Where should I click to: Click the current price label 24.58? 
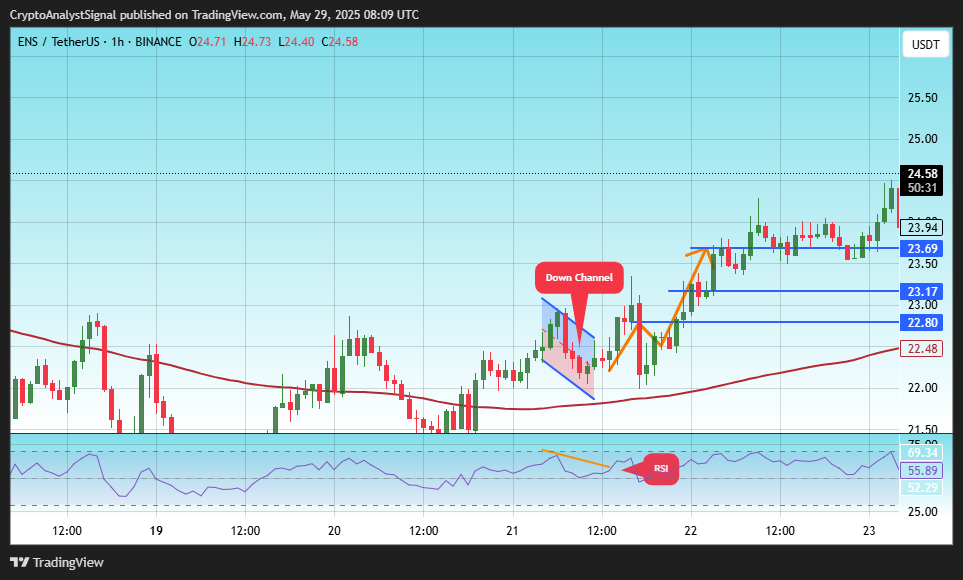pos(922,174)
